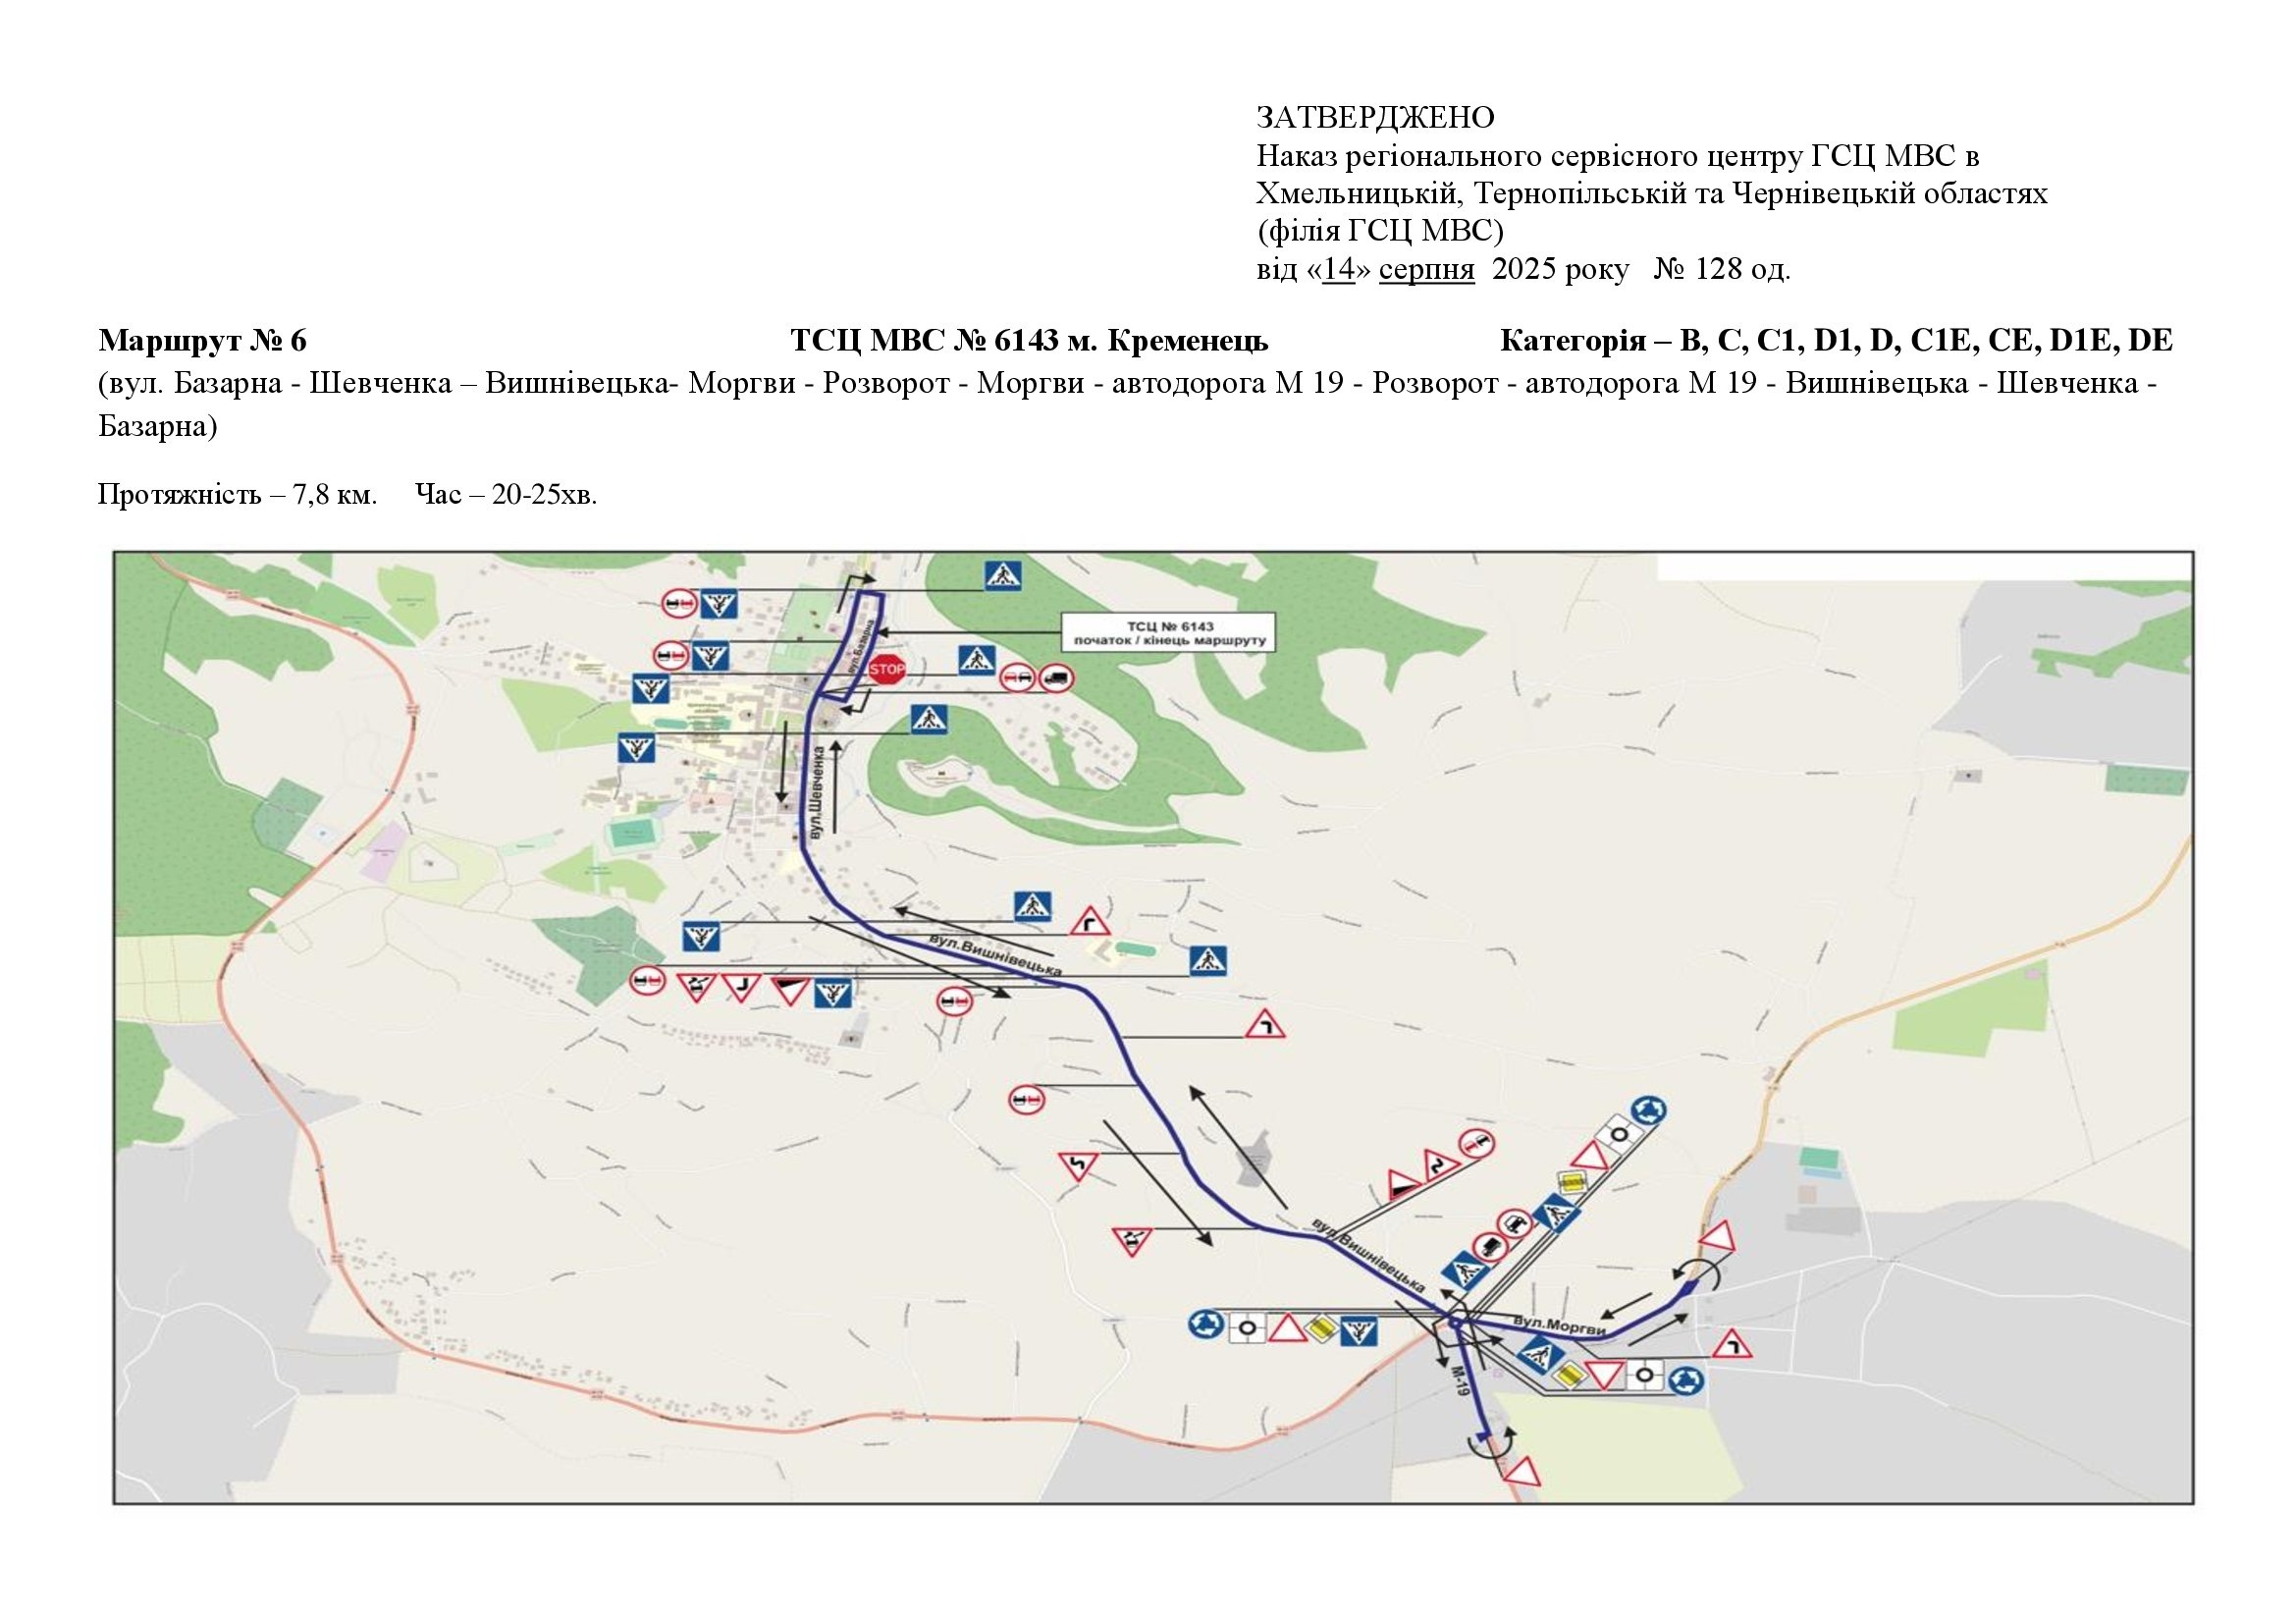Click the turn warning triangle right of вул.Моргви

point(1732,1345)
